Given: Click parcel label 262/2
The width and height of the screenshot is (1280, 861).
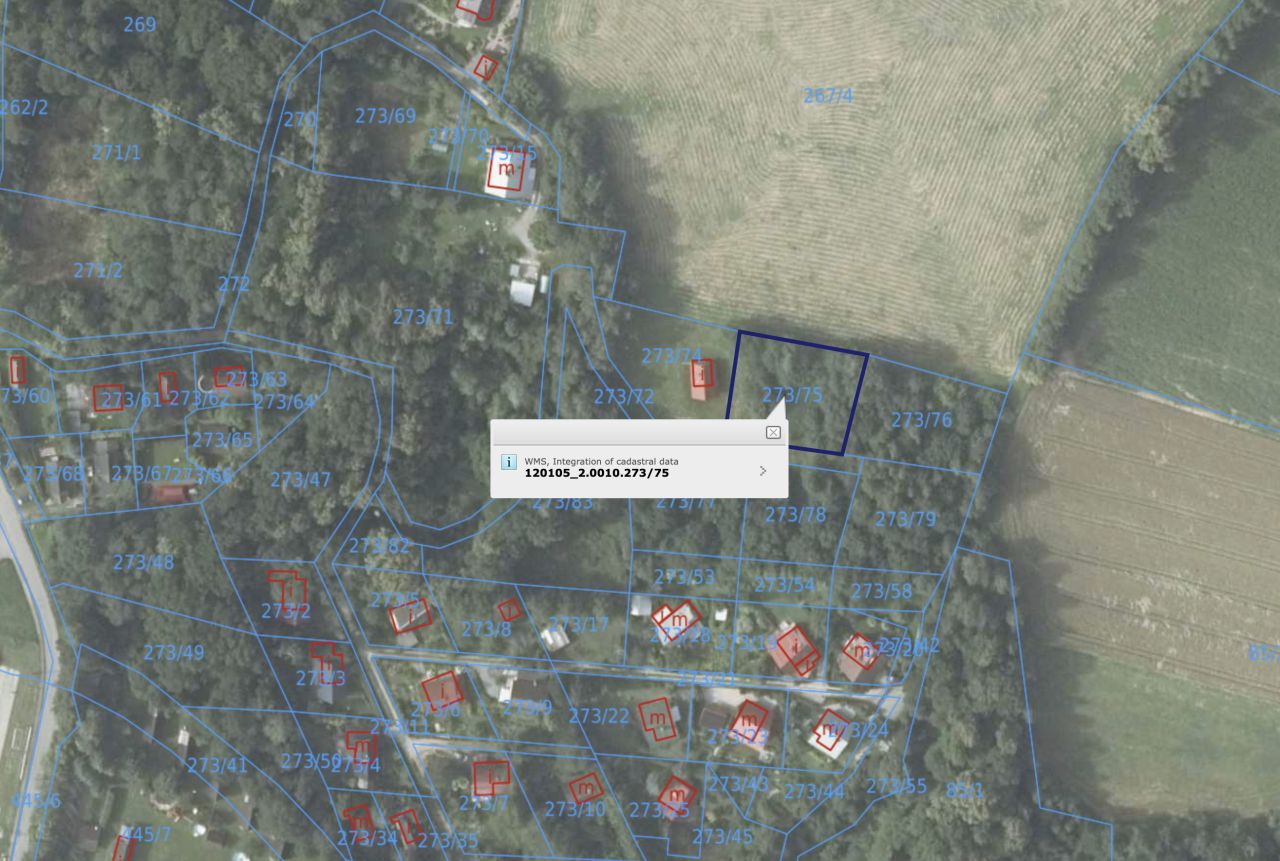Looking at the screenshot, I should point(22,107).
